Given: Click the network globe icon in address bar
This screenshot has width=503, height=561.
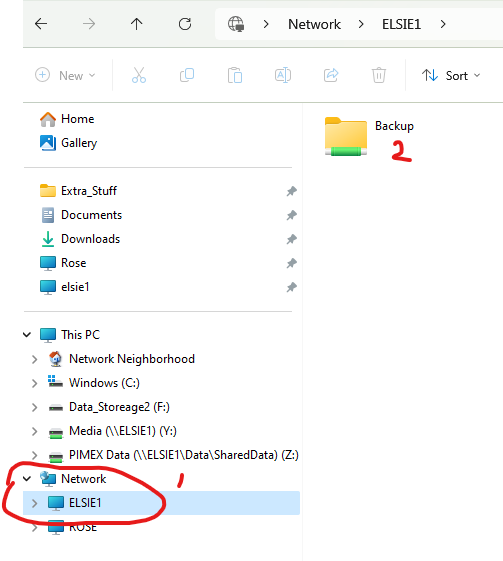Looking at the screenshot, I should click(236, 24).
